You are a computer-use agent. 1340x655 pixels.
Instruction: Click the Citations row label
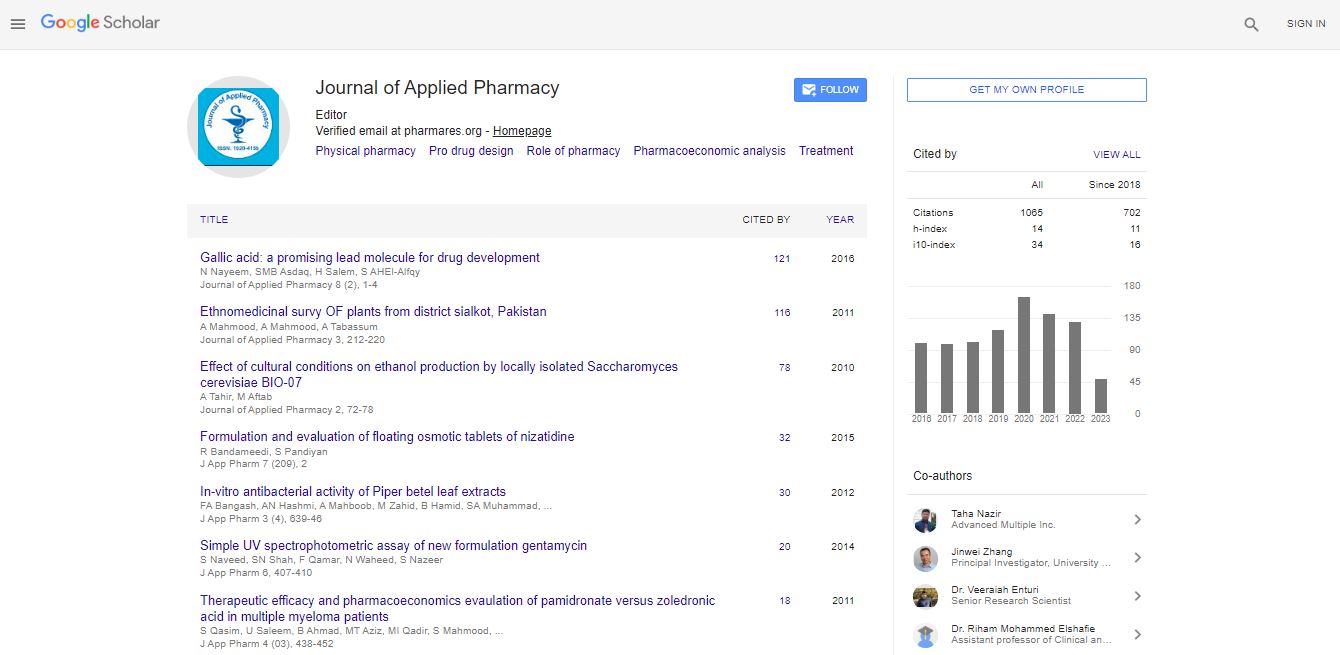933,213
